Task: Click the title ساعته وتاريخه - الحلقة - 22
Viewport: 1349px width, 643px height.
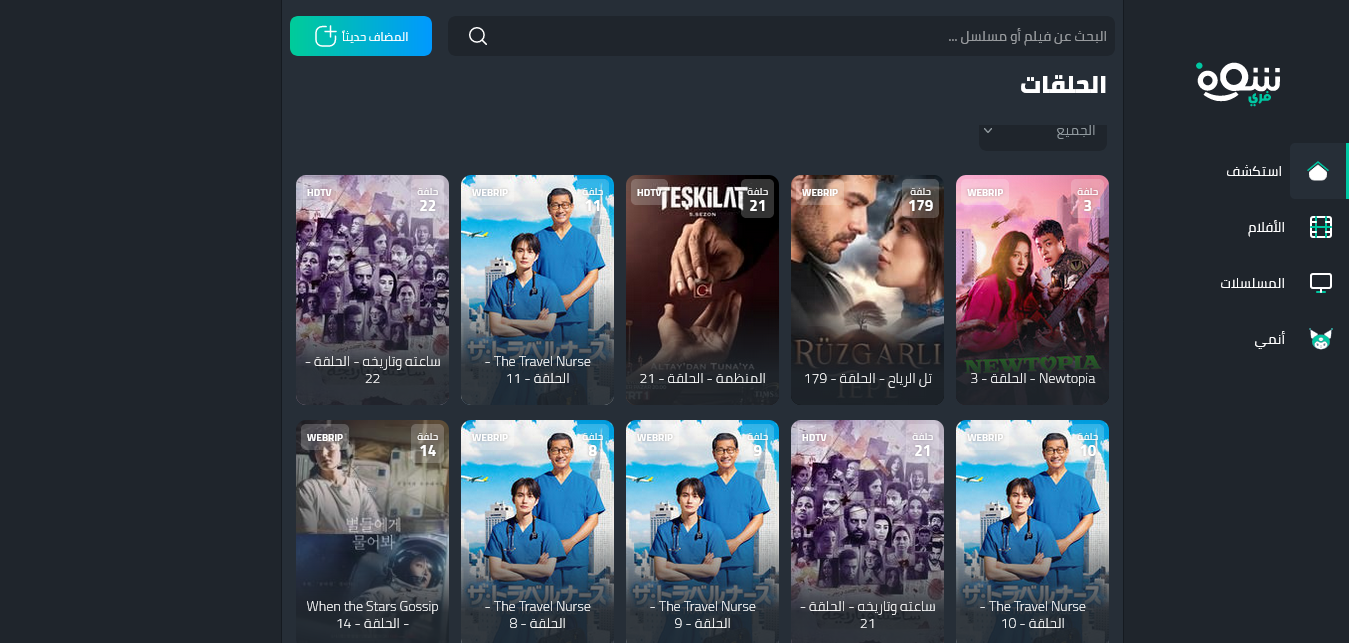Action: pos(373,370)
